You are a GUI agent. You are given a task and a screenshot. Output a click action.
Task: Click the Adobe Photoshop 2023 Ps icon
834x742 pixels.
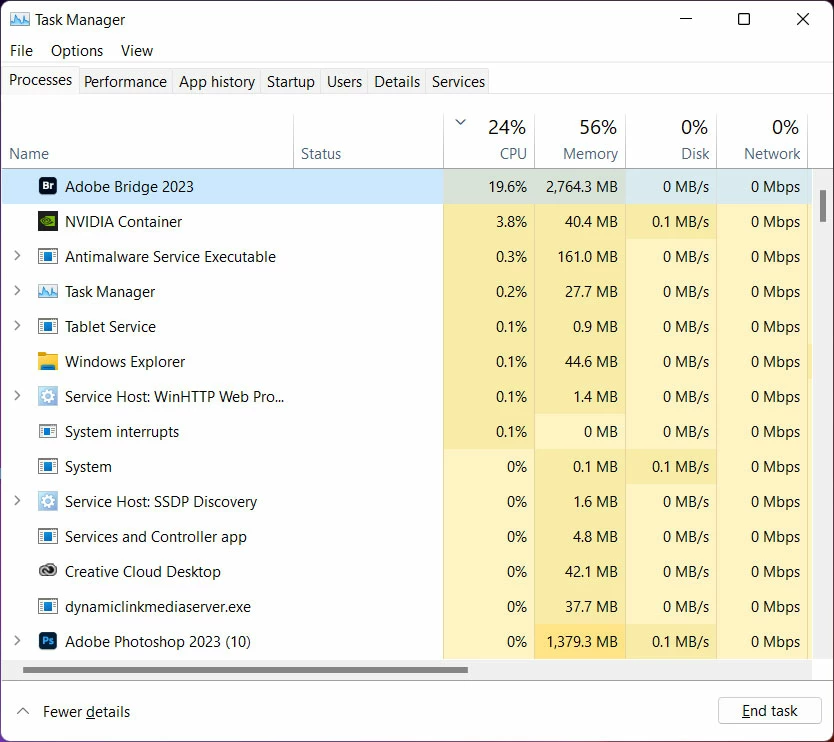pyautogui.click(x=48, y=641)
